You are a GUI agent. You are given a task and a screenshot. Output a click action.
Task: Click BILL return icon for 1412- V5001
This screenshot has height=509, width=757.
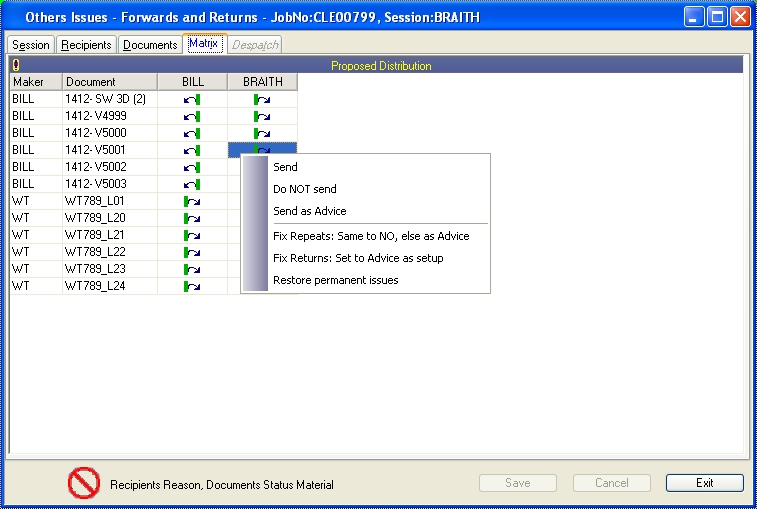pyautogui.click(x=192, y=150)
